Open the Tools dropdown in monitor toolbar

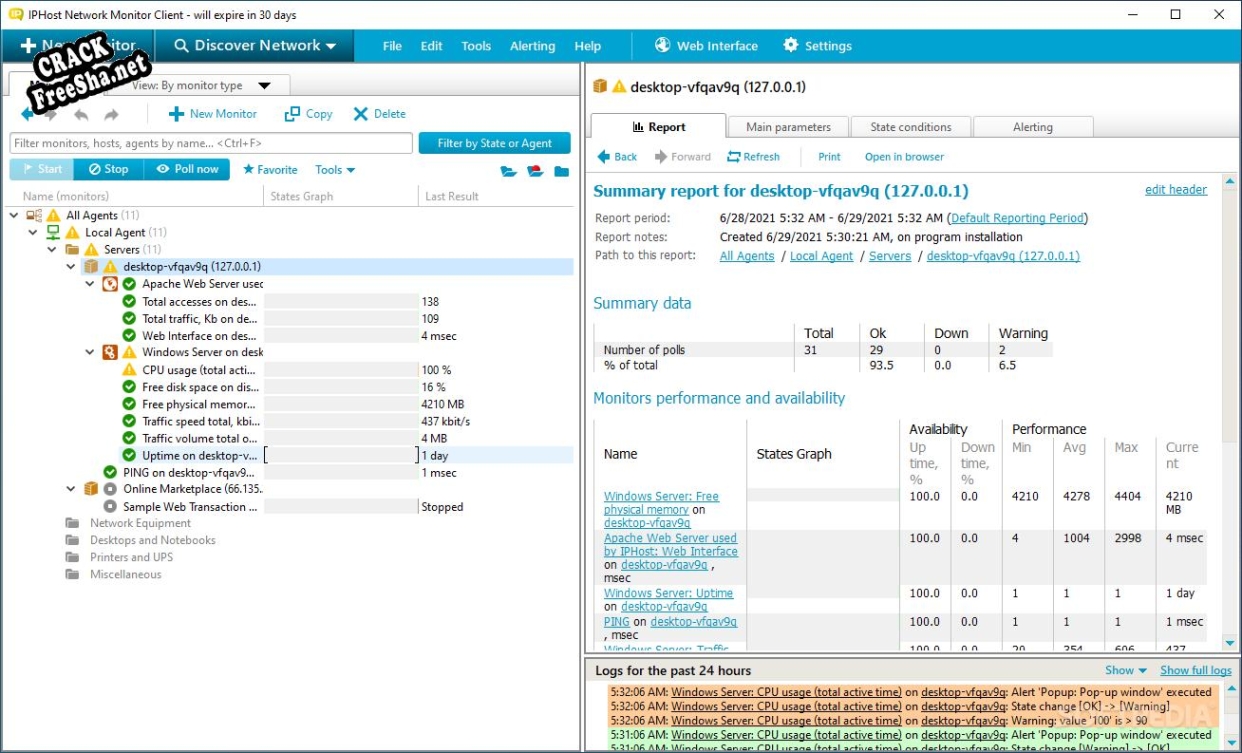click(x=335, y=170)
